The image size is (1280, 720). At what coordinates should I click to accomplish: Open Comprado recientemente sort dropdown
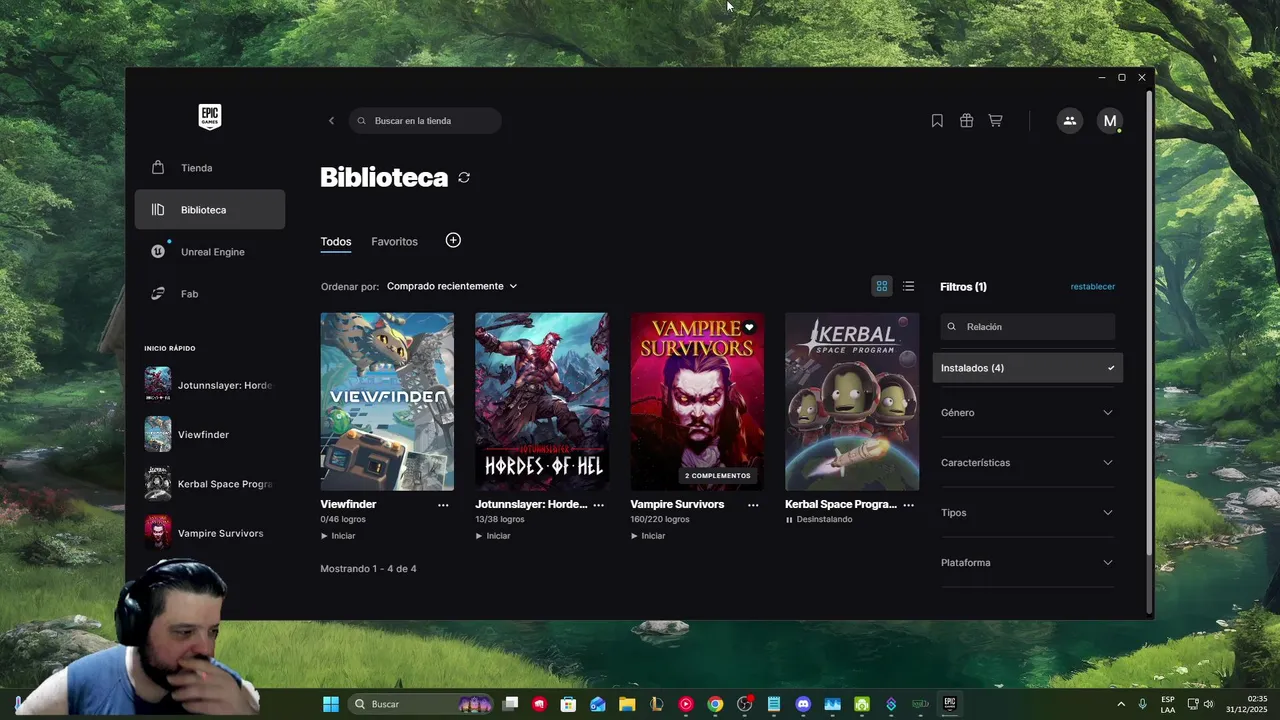coord(452,286)
